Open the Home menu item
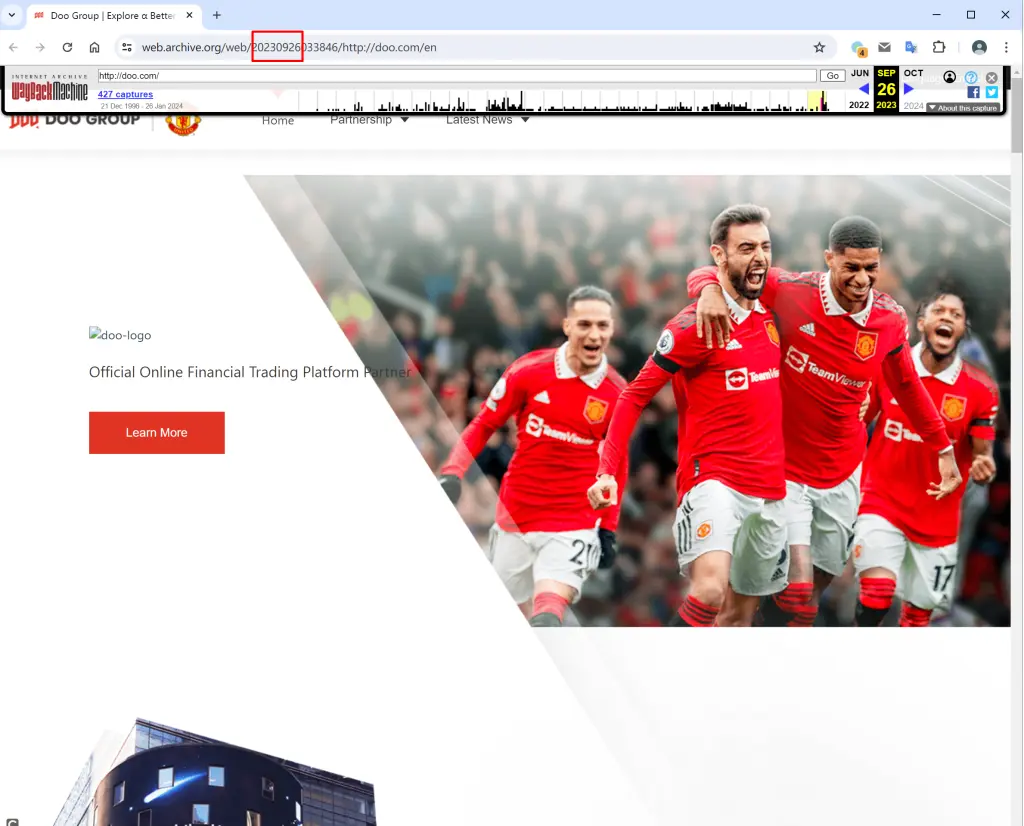This screenshot has width=1024, height=826. pyautogui.click(x=278, y=120)
